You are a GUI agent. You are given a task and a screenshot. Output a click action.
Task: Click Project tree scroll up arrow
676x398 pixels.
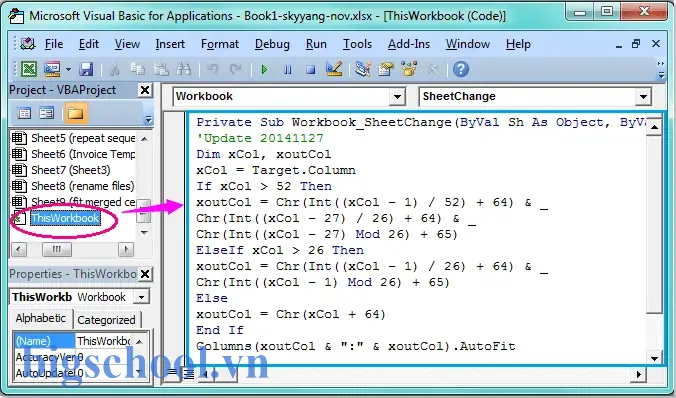(145, 139)
